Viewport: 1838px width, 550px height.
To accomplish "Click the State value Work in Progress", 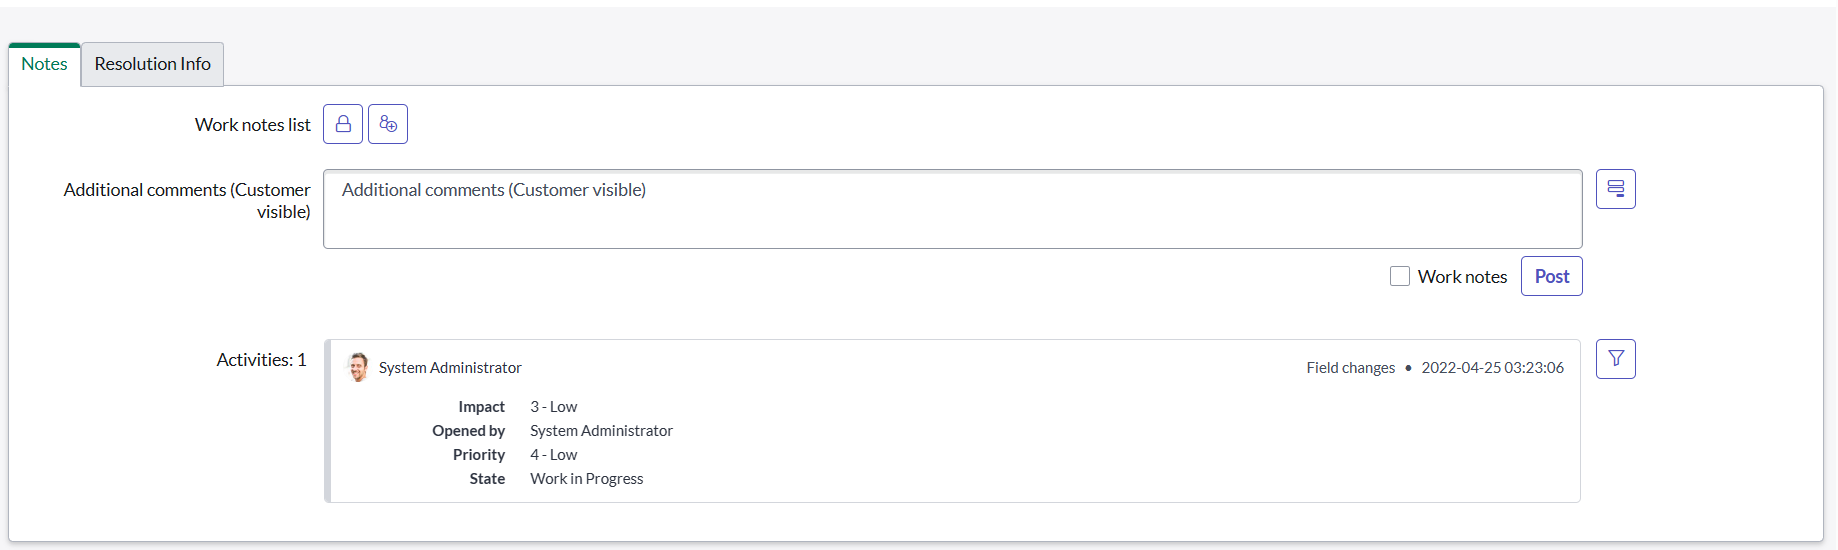I will (586, 479).
